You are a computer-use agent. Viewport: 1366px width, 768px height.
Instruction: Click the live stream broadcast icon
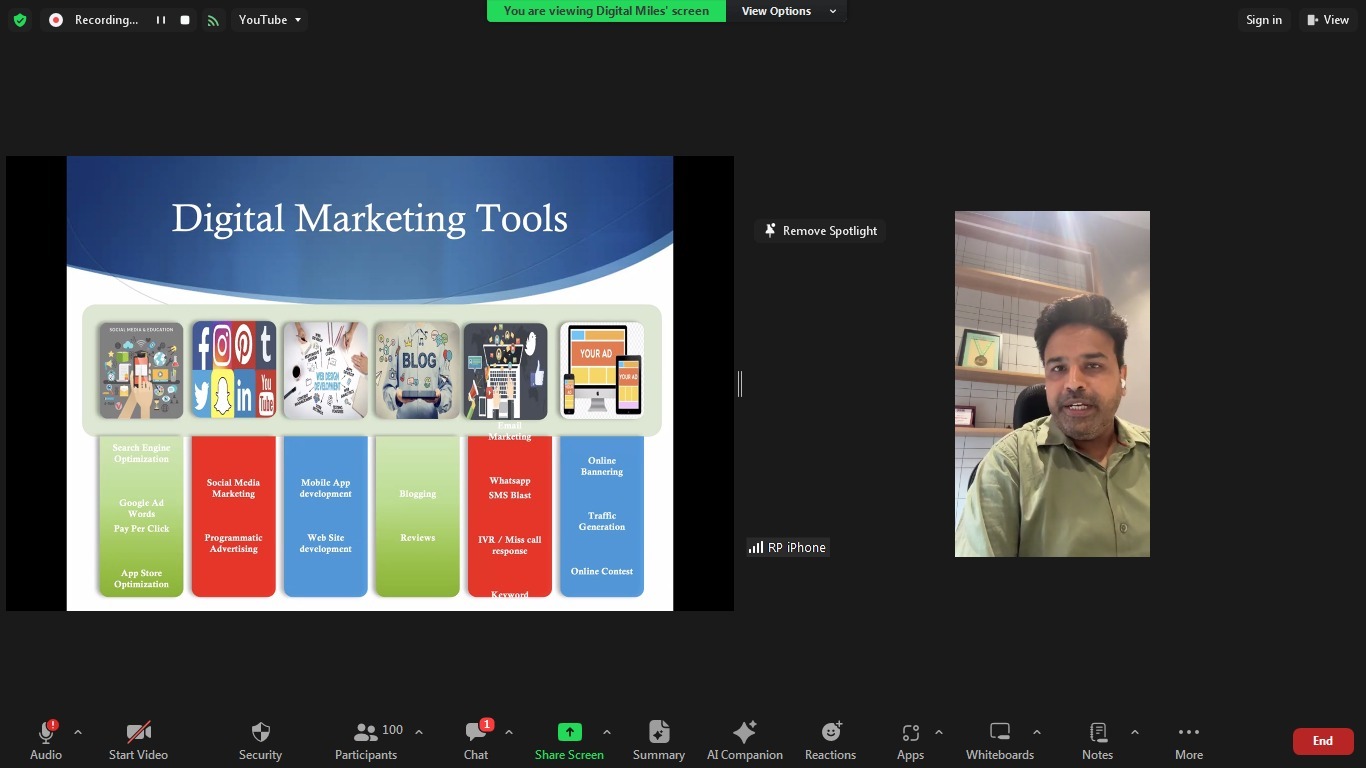point(213,20)
